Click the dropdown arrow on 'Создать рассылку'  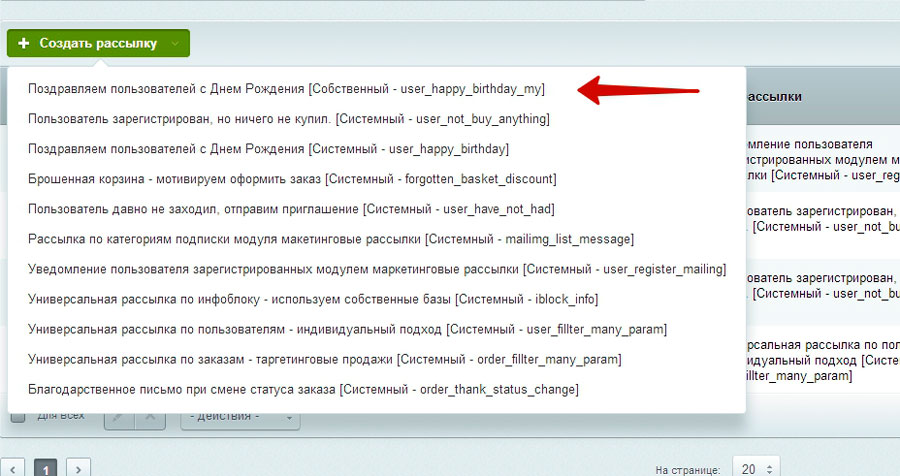click(176, 43)
